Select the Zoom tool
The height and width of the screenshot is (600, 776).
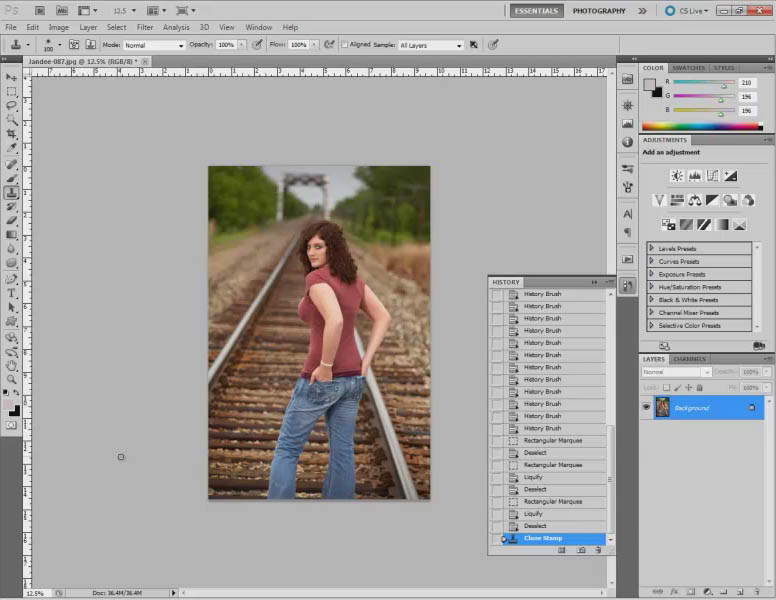(11, 380)
